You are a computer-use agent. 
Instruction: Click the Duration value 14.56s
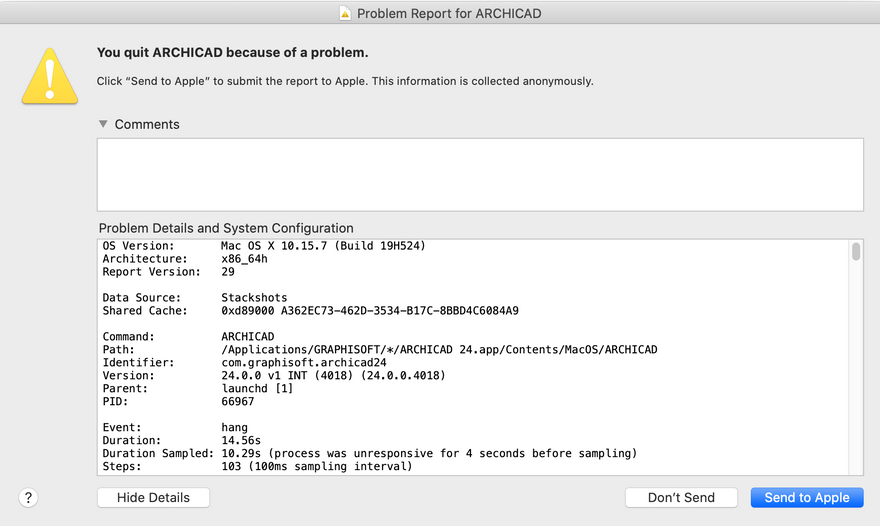coord(241,440)
